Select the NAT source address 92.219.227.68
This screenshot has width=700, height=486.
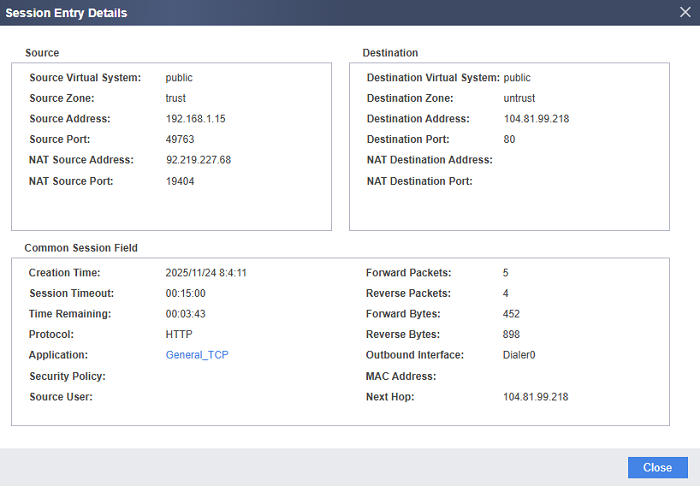tap(198, 160)
